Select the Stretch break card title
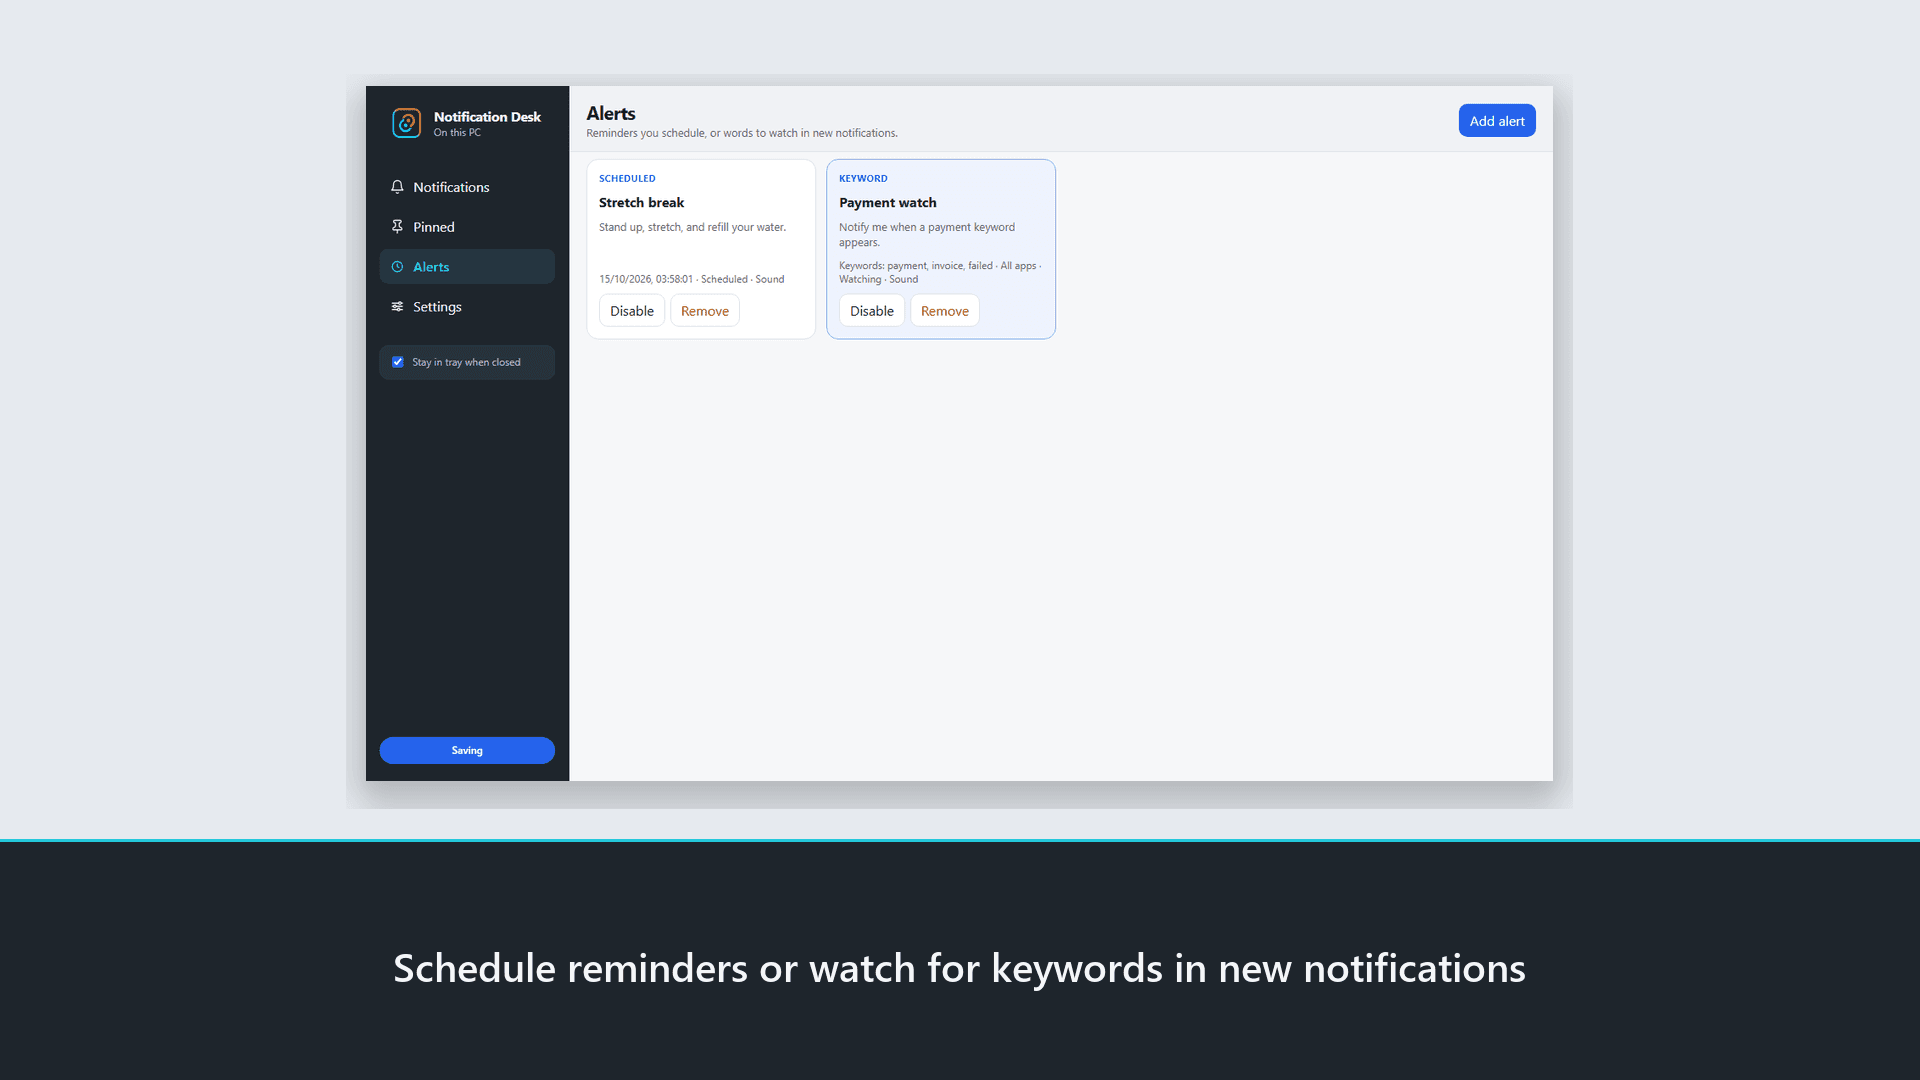 tap(641, 203)
